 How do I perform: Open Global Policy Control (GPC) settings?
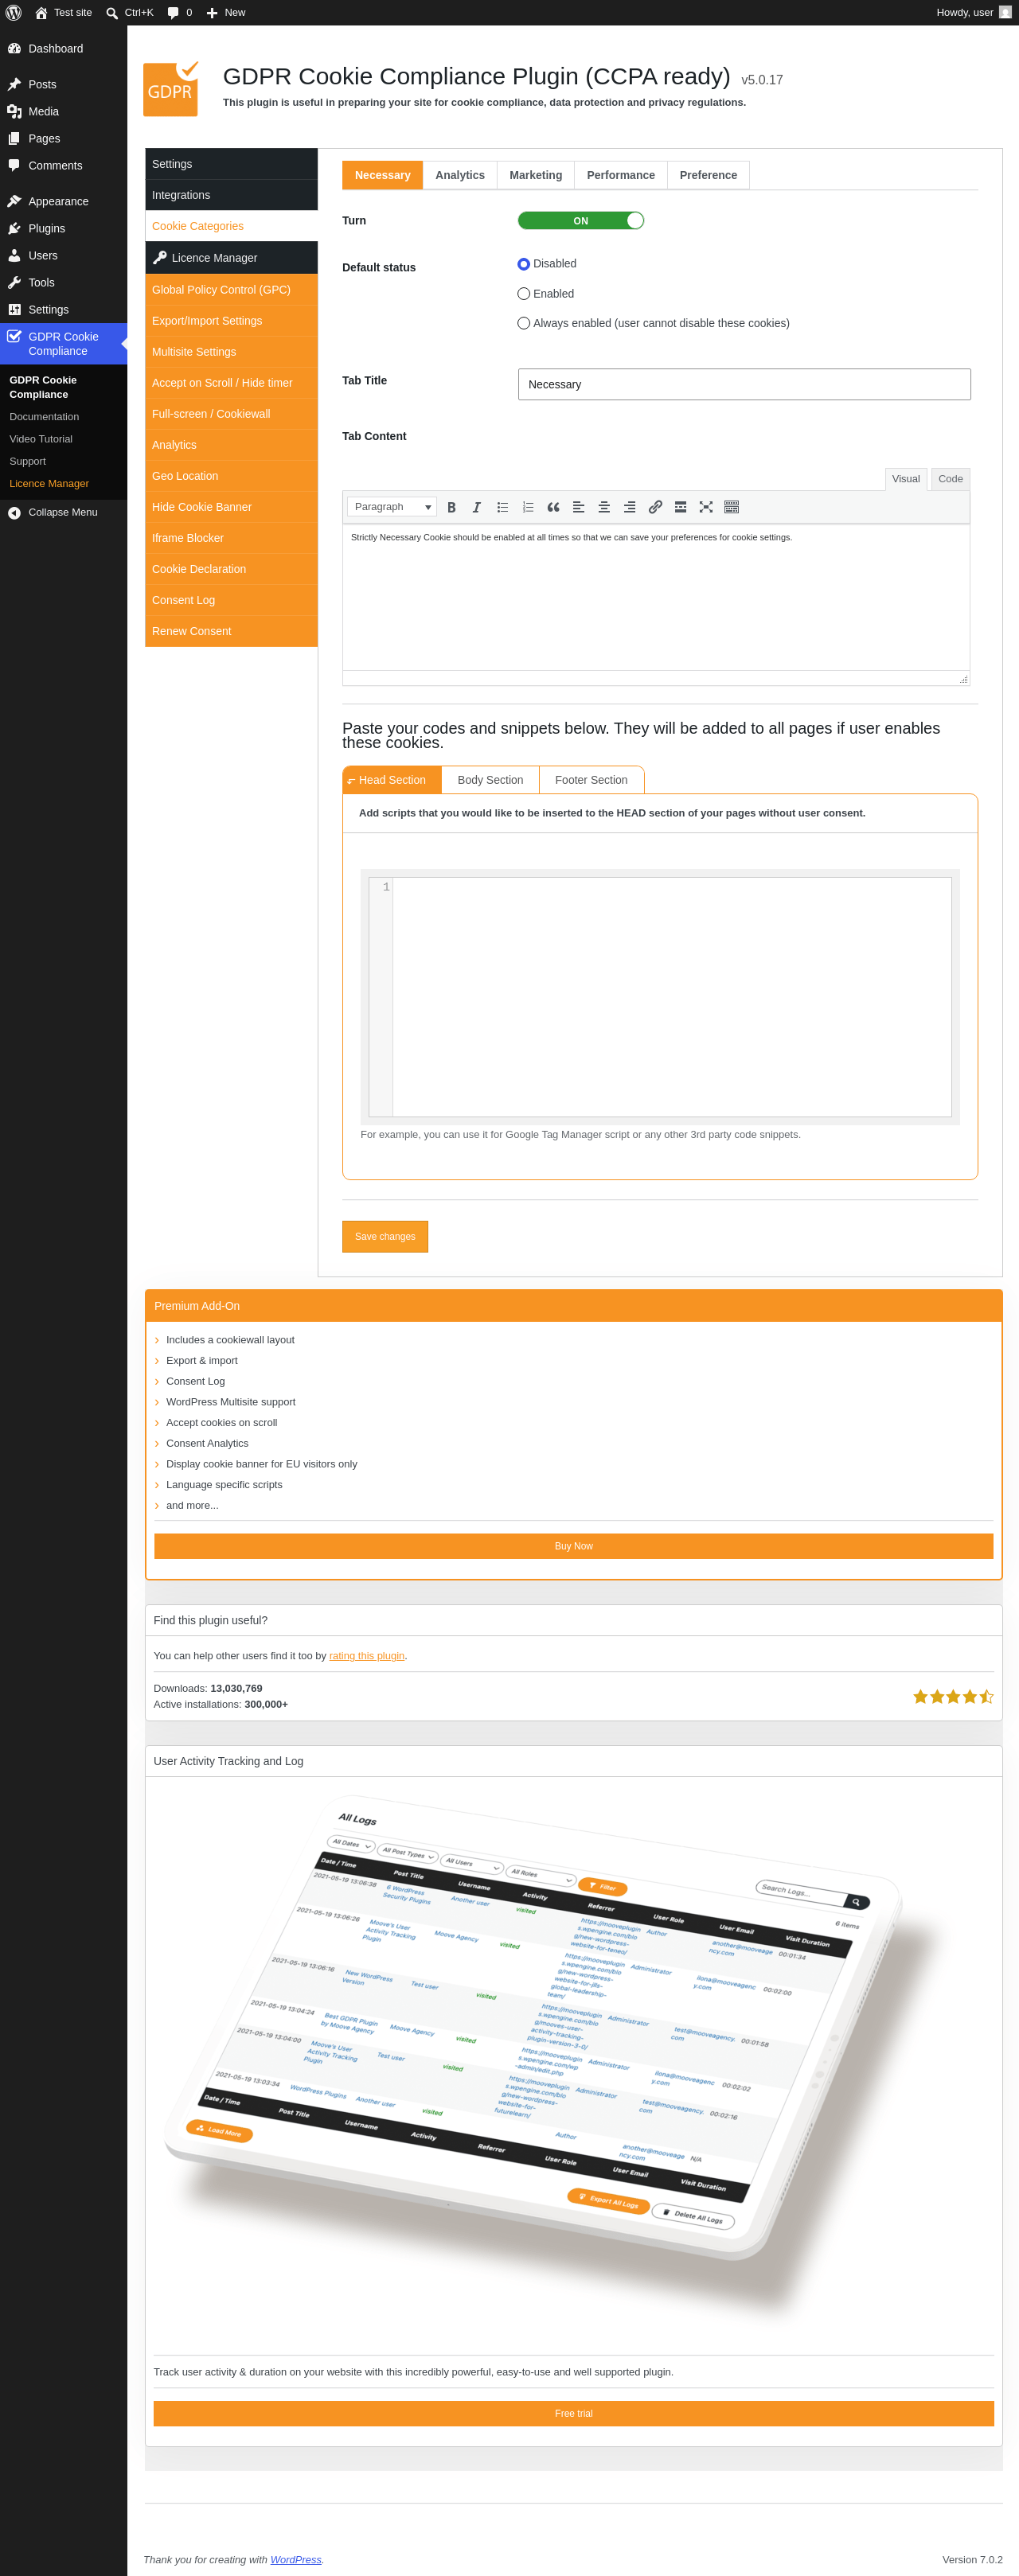tap(231, 290)
